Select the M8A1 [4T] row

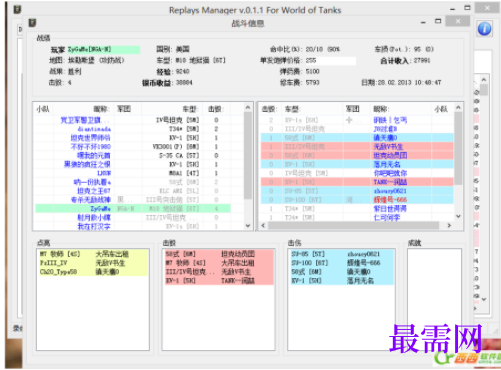(133, 173)
